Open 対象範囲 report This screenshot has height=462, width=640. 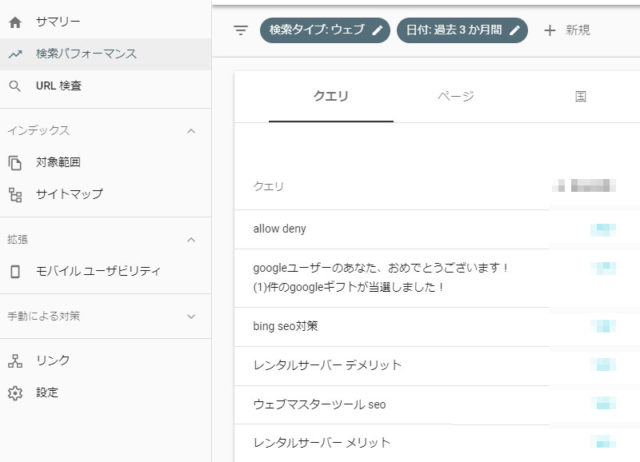105,162
